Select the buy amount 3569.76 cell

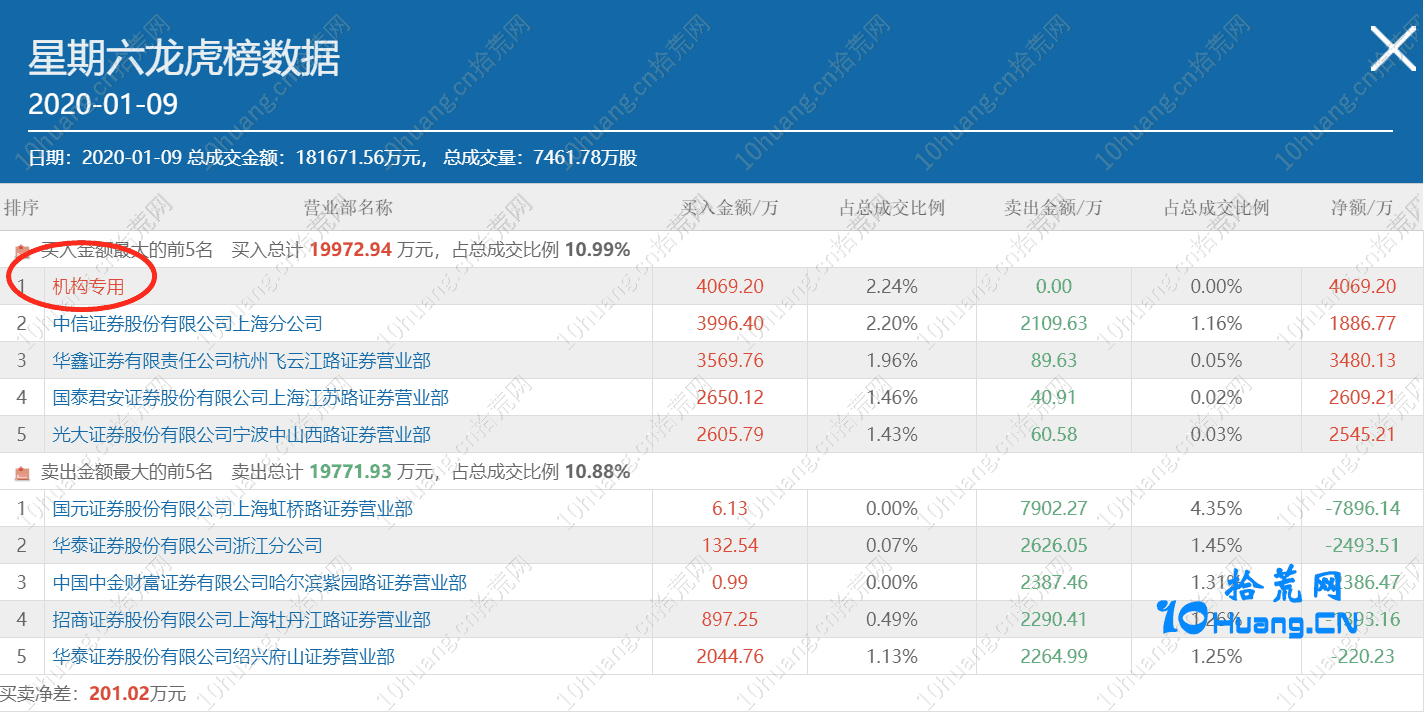730,361
